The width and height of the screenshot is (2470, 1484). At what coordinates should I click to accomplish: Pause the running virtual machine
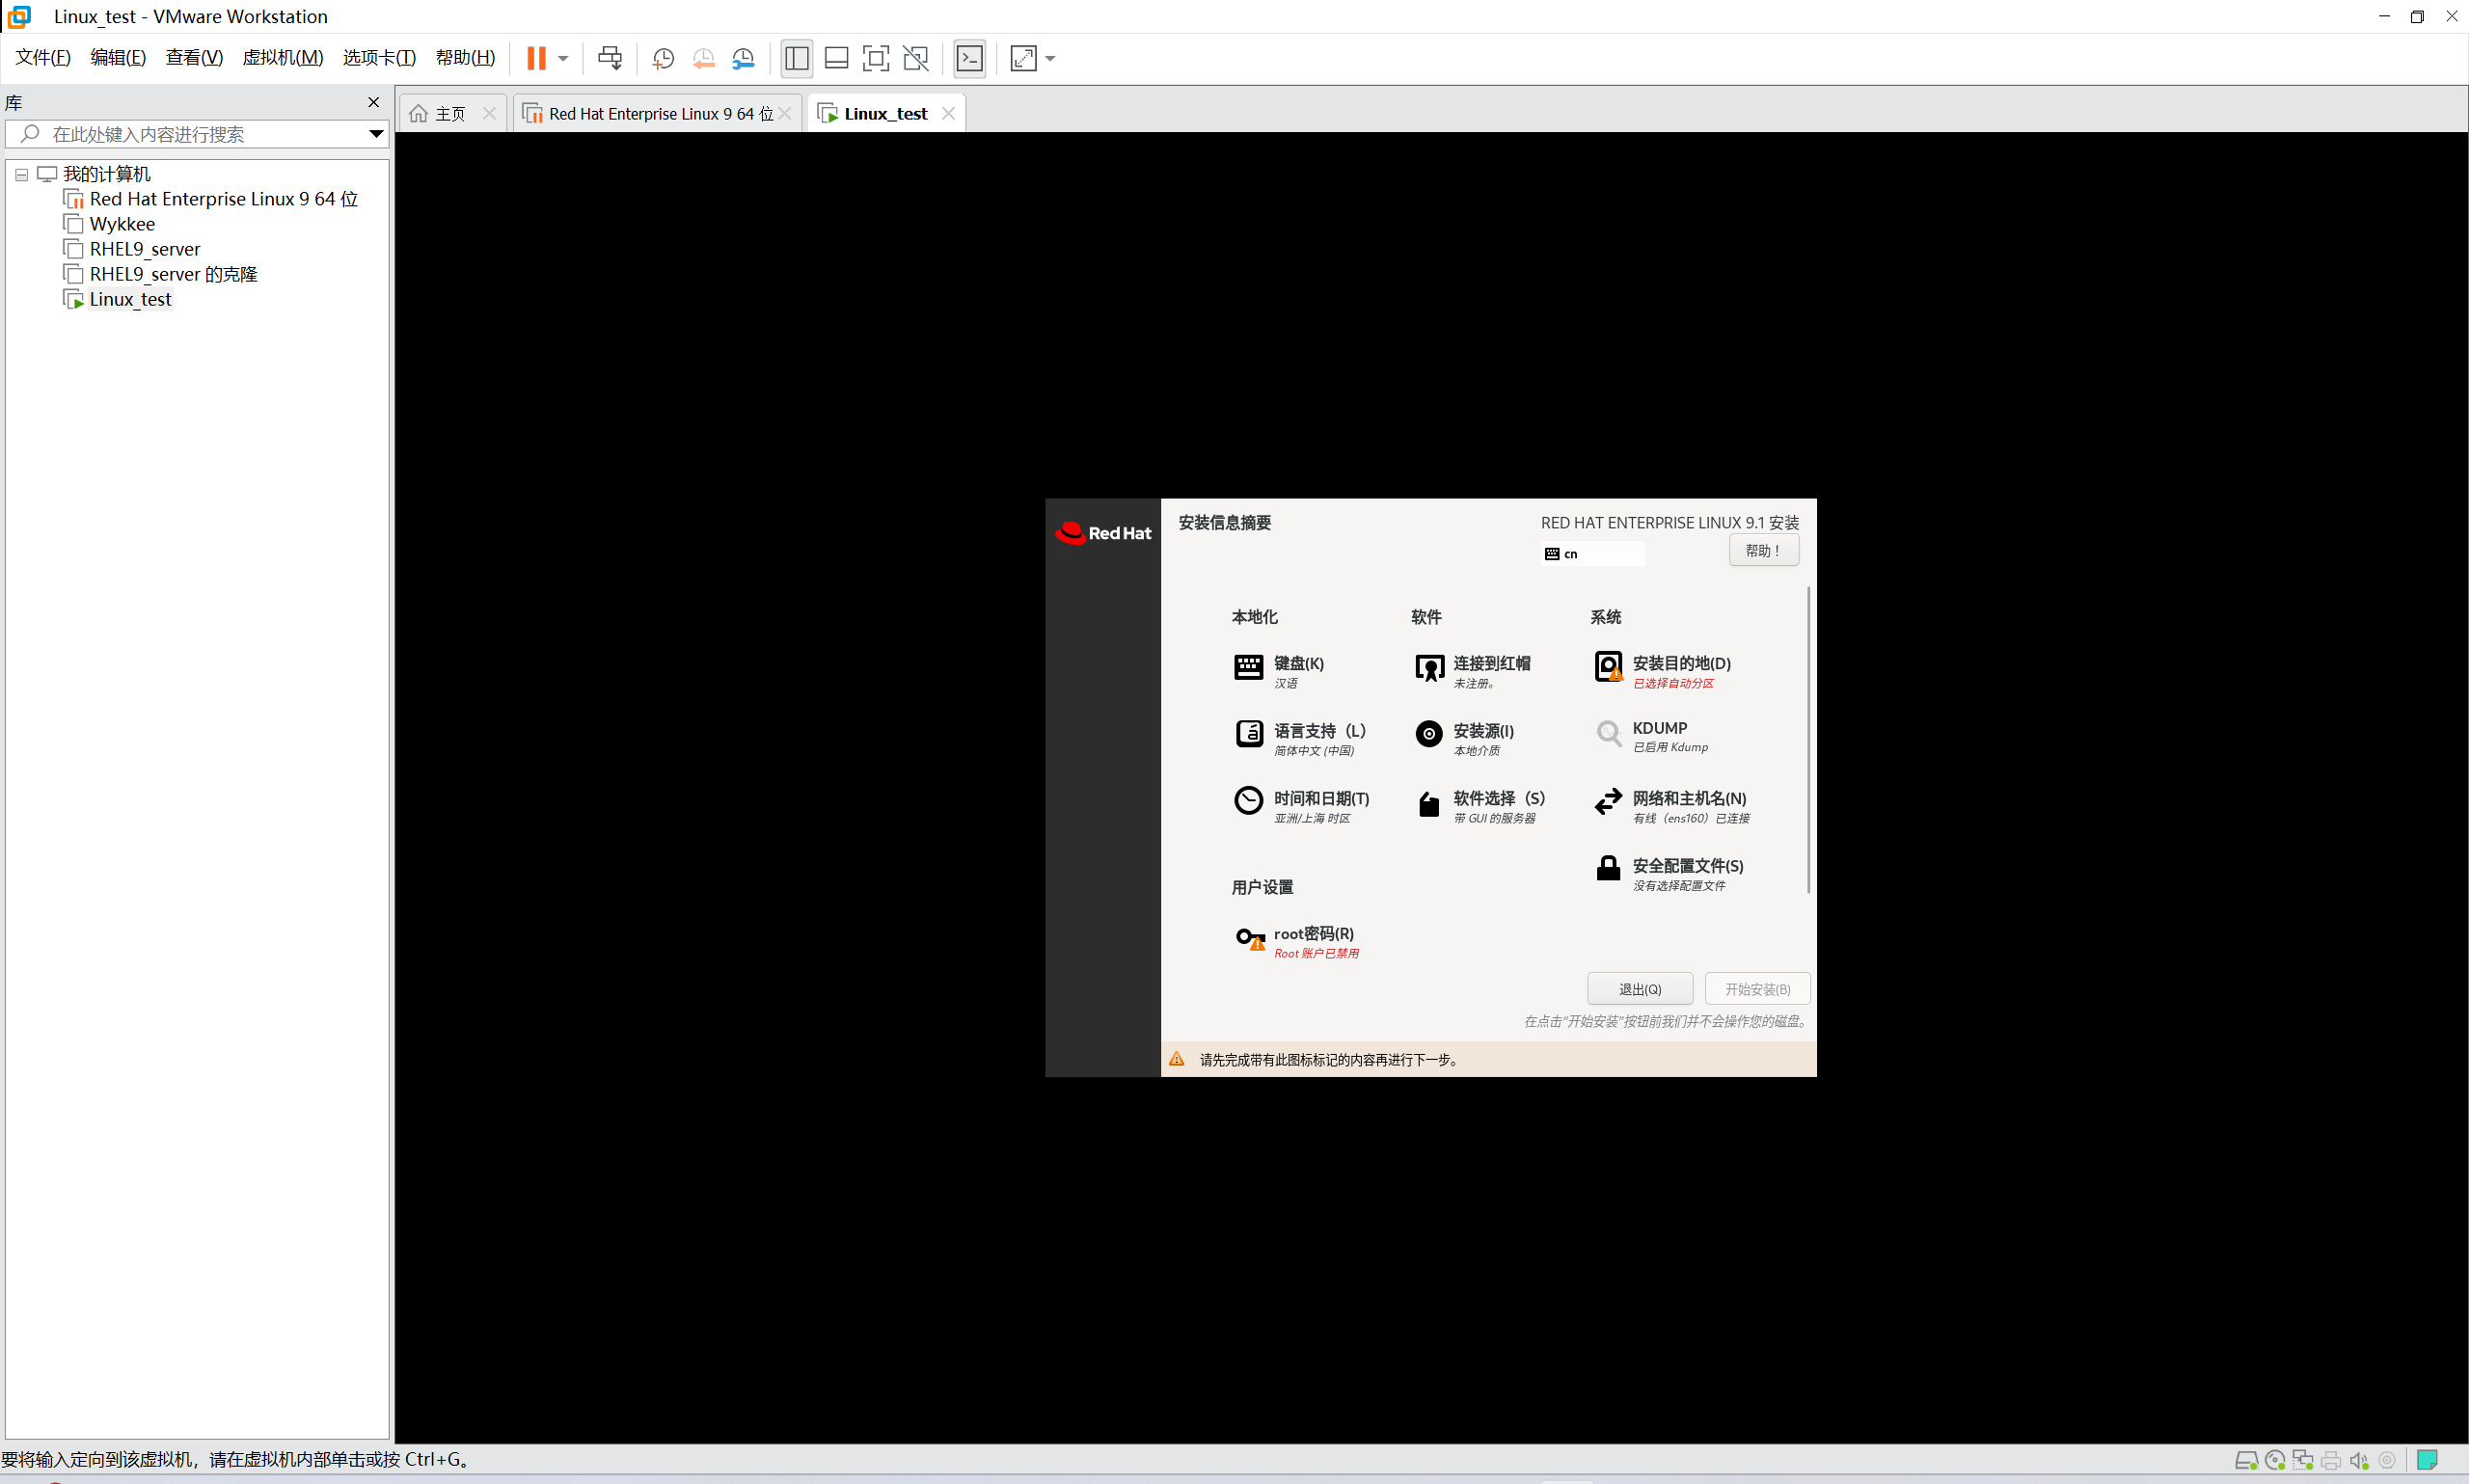pyautogui.click(x=536, y=58)
